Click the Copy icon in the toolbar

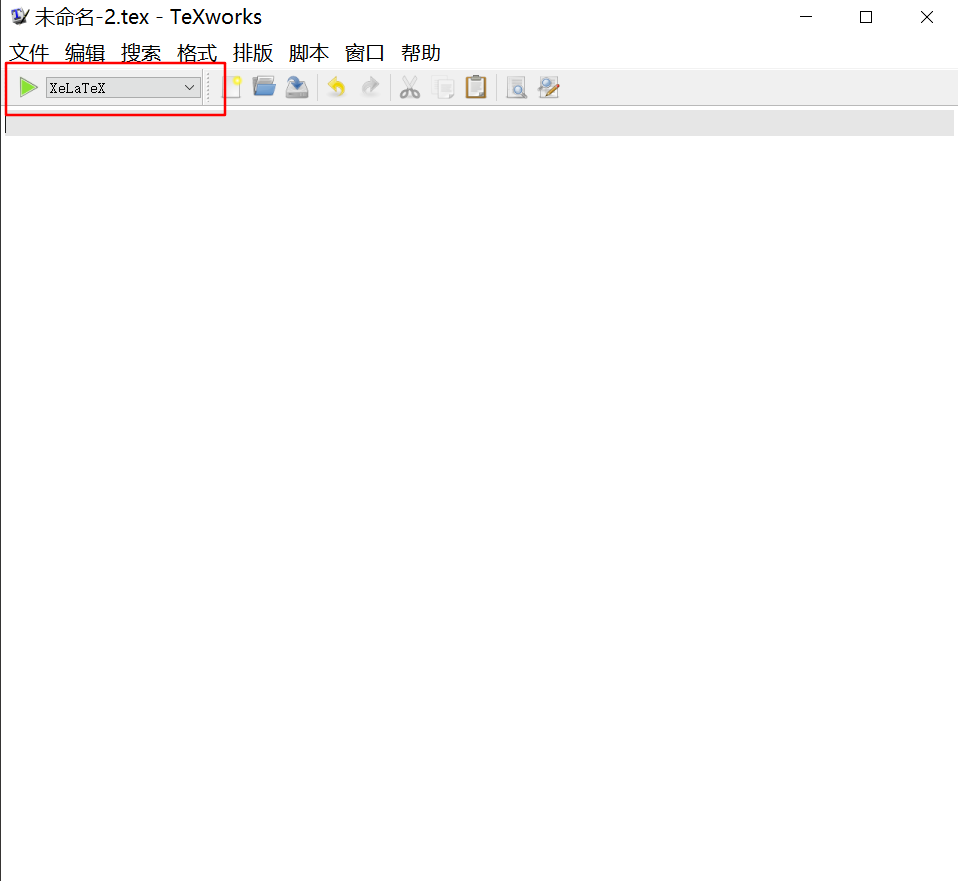443,87
